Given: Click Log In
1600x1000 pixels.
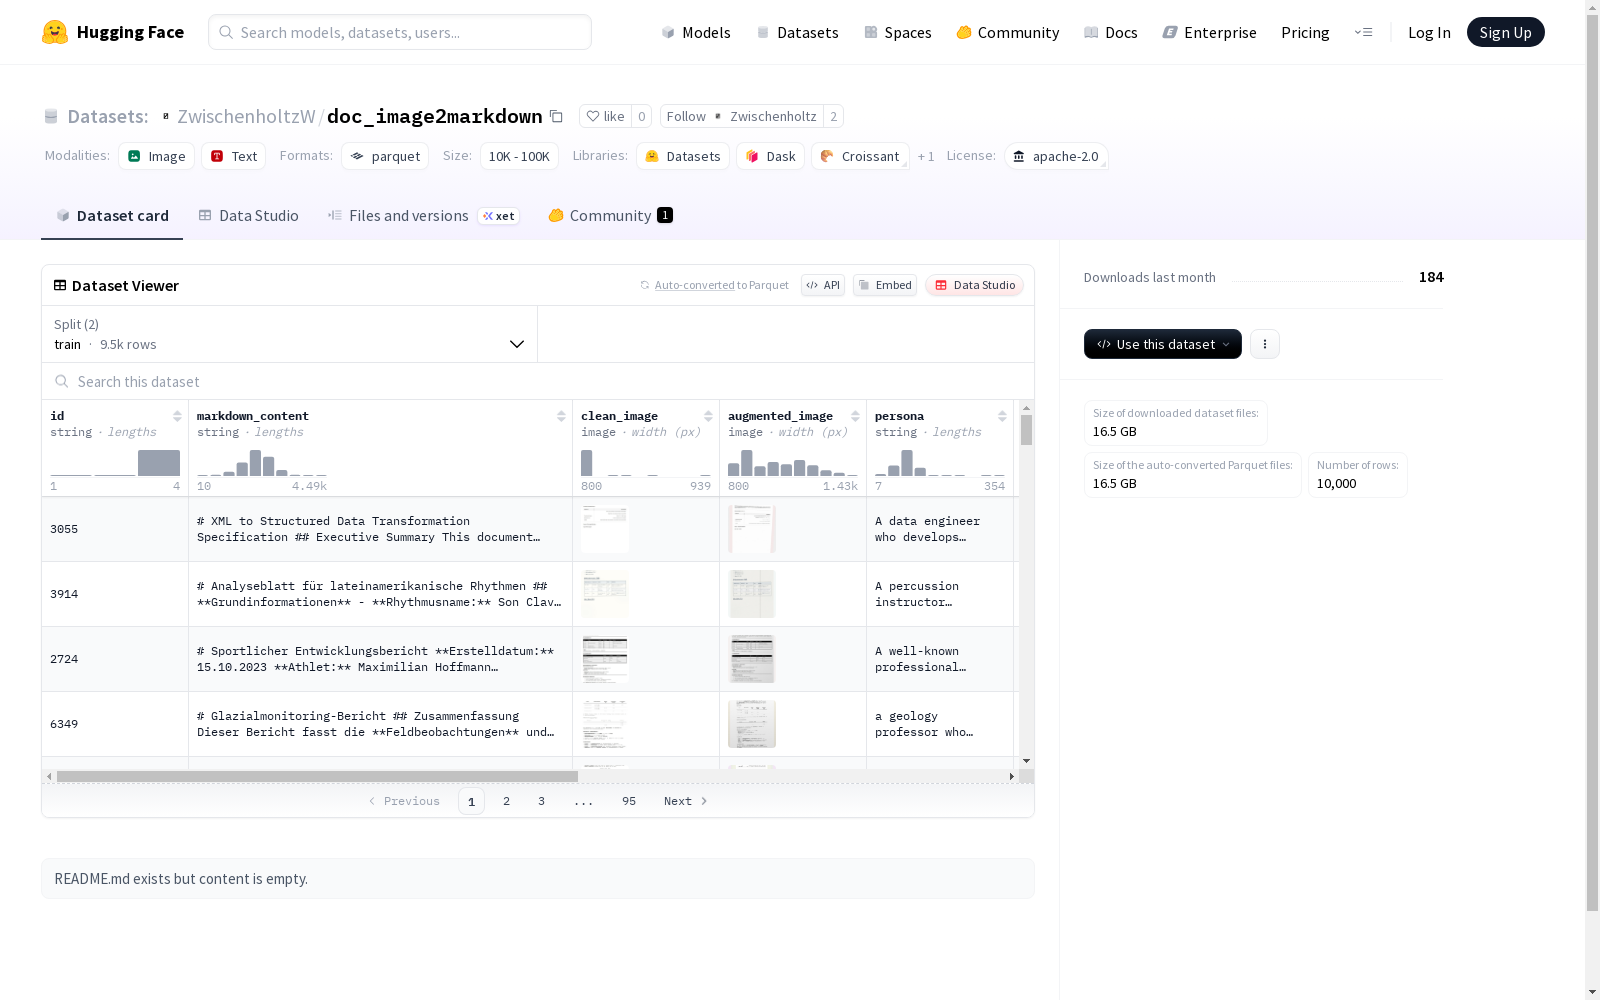Looking at the screenshot, I should pyautogui.click(x=1429, y=32).
